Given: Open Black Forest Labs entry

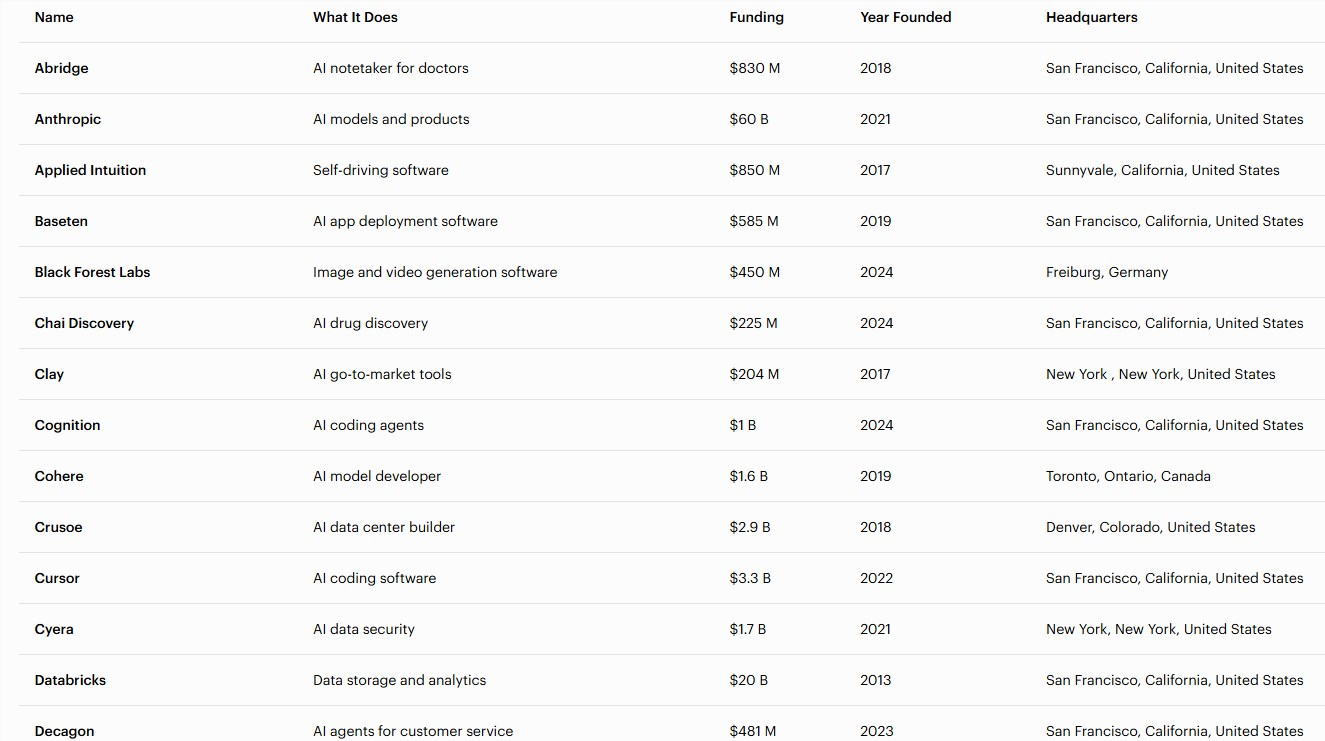Looking at the screenshot, I should 92,272.
